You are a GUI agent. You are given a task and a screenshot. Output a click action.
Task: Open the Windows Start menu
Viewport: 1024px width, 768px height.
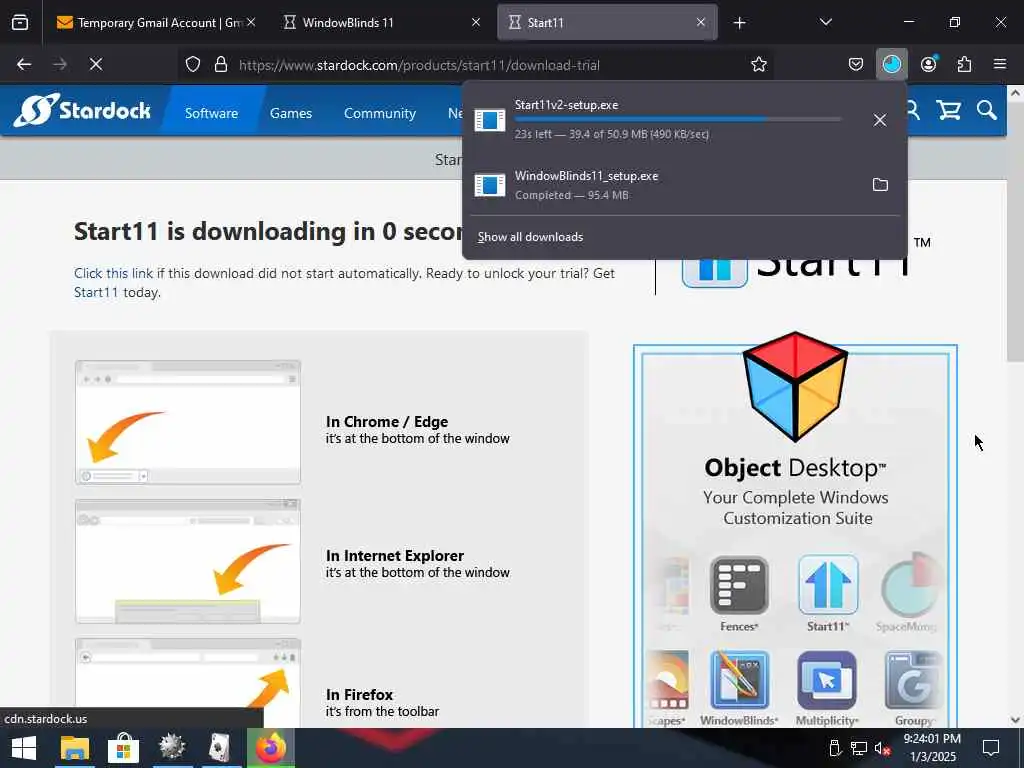24,748
